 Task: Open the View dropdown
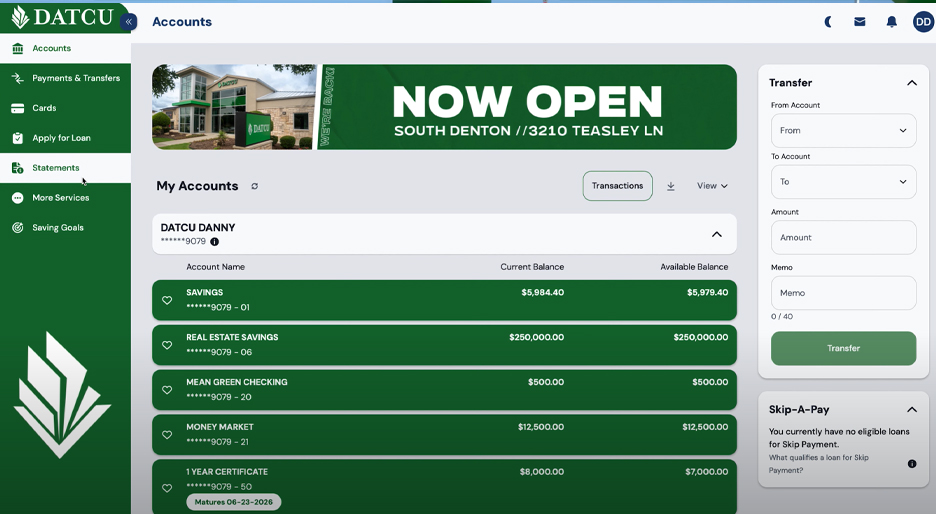712,186
